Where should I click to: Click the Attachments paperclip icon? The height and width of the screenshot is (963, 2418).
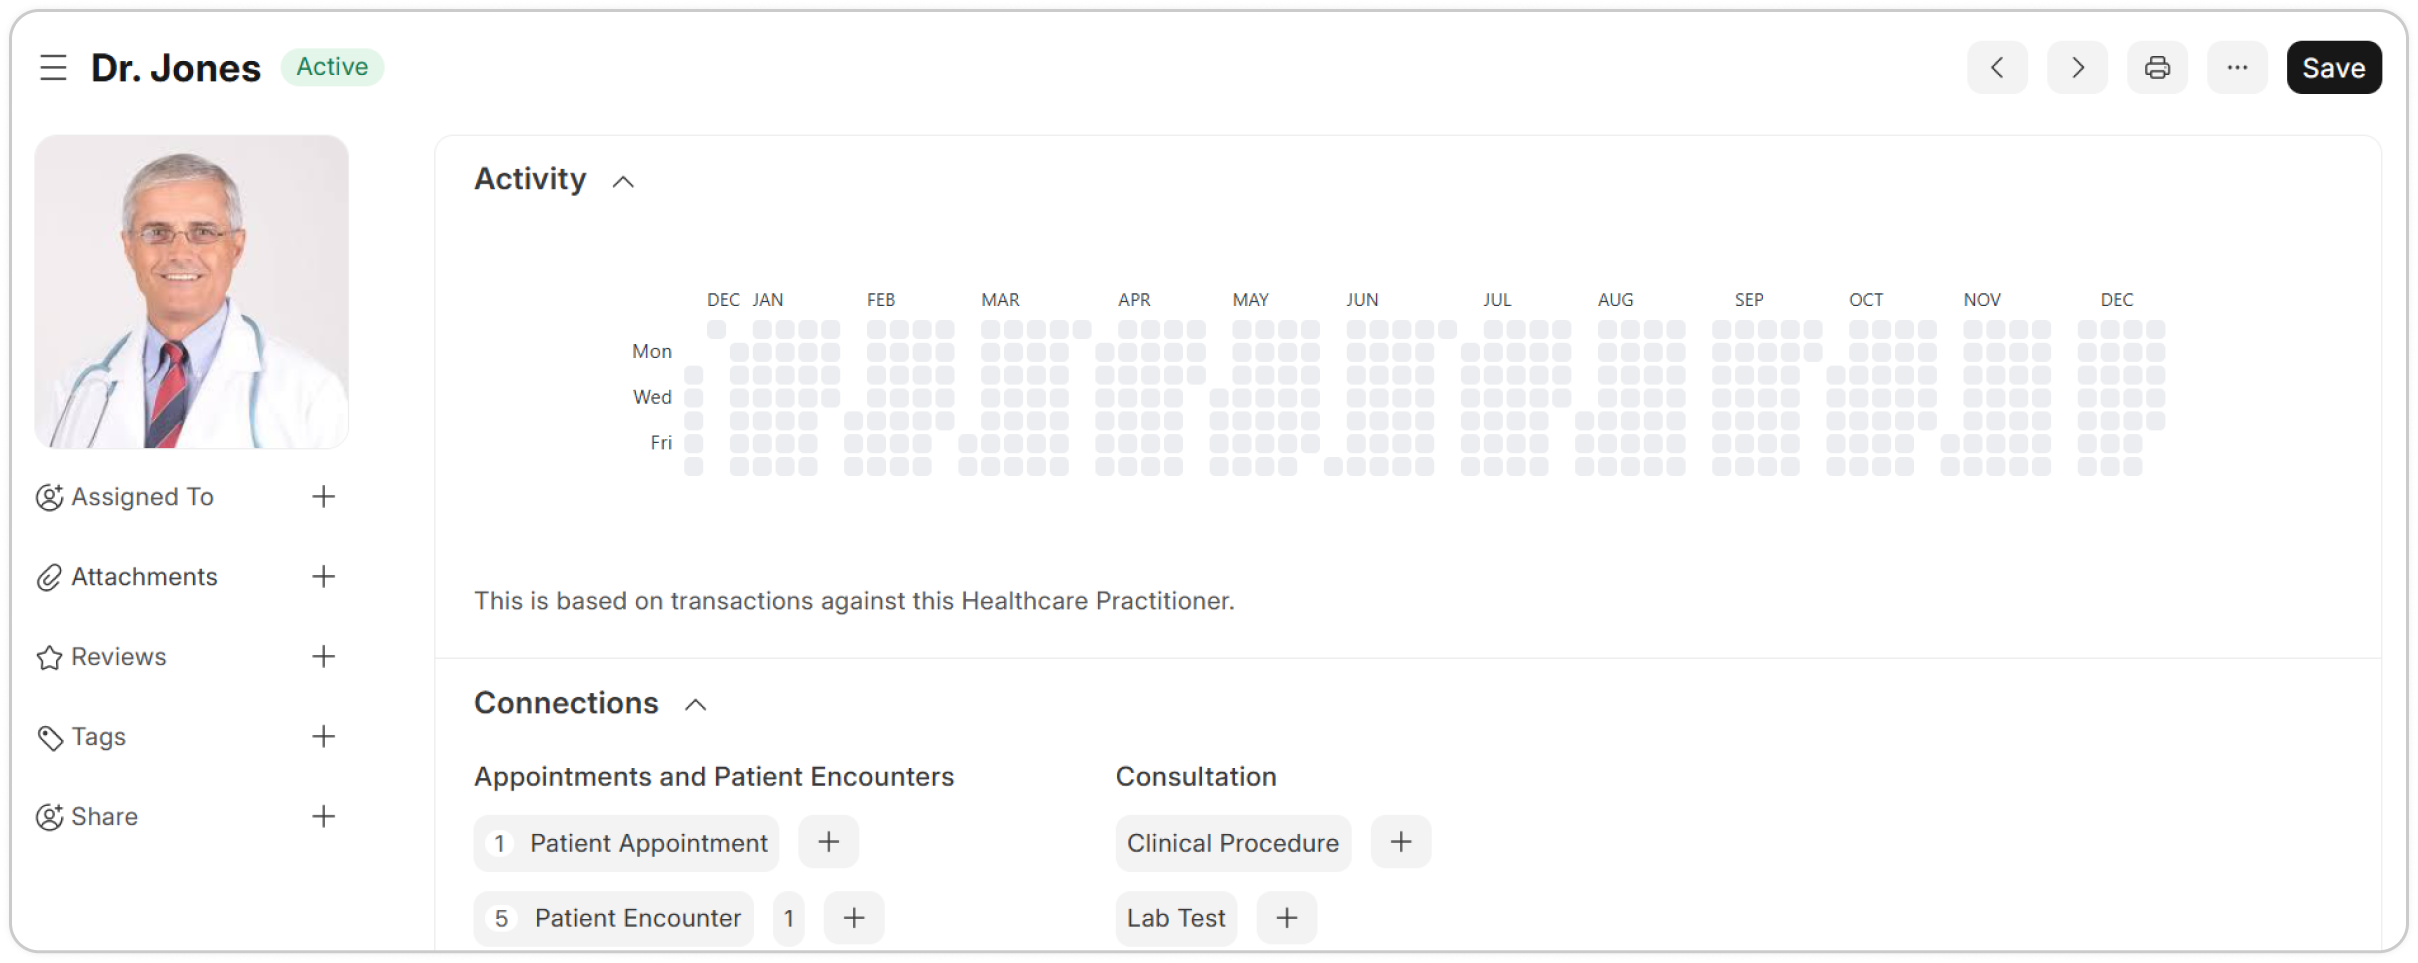[49, 577]
